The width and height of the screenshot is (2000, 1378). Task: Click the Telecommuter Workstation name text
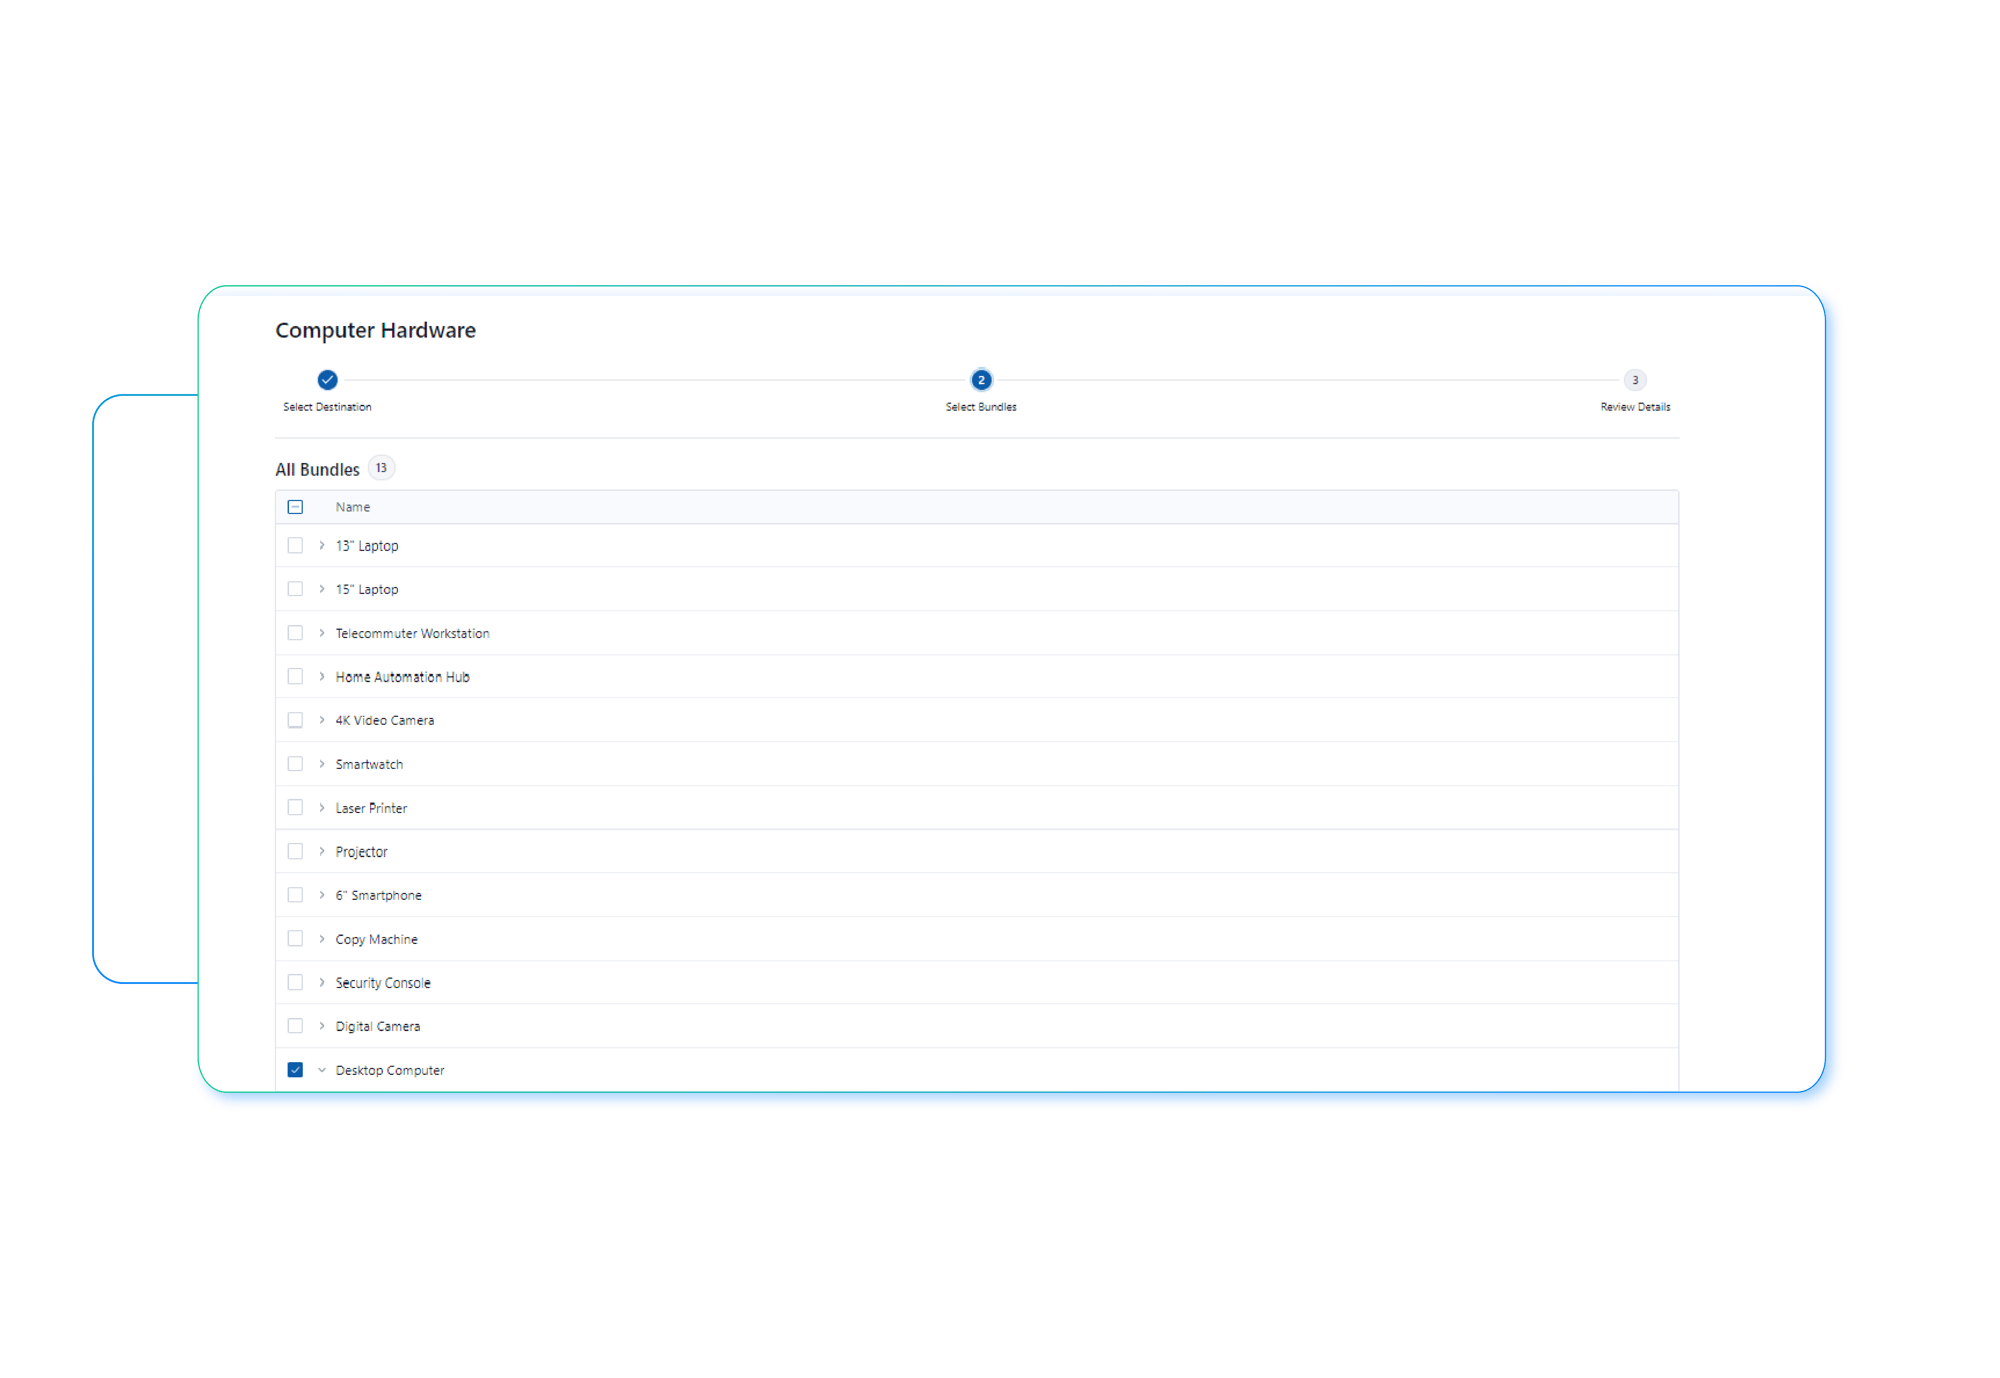413,634
